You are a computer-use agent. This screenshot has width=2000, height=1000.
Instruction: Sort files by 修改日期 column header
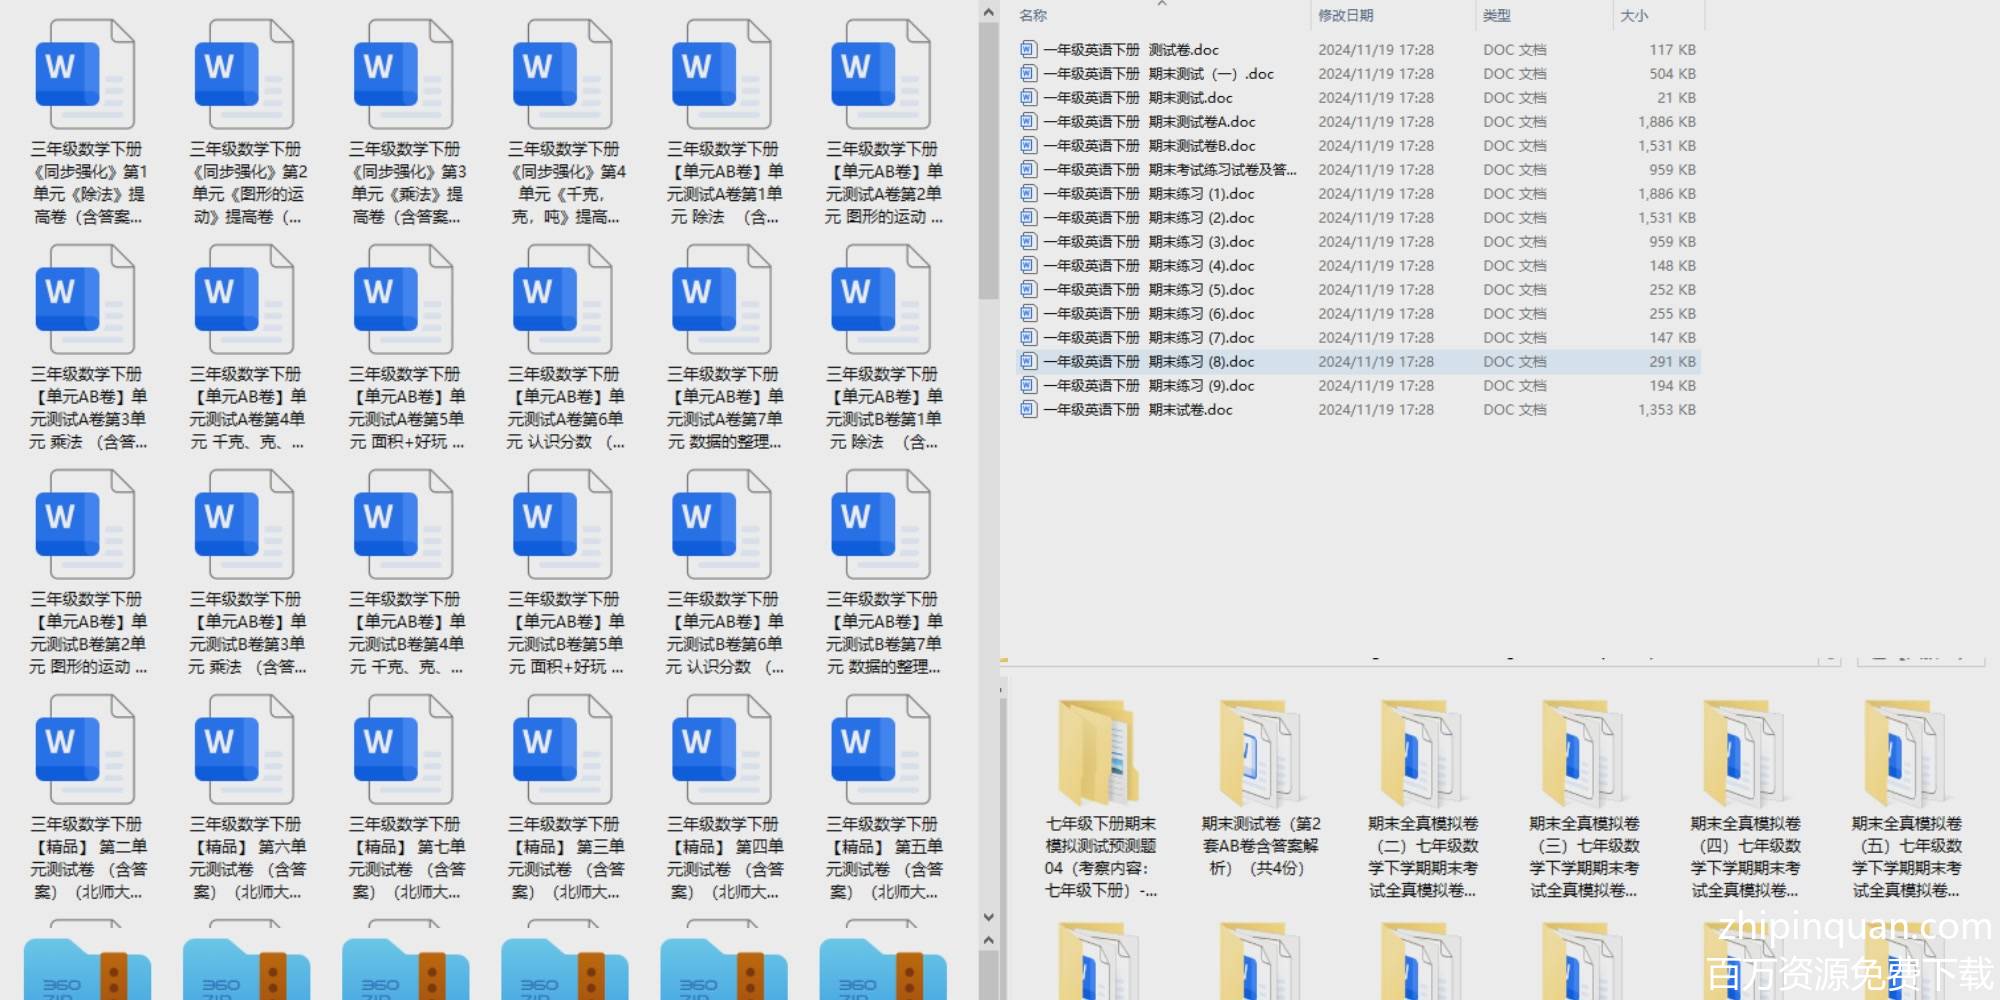point(1345,15)
